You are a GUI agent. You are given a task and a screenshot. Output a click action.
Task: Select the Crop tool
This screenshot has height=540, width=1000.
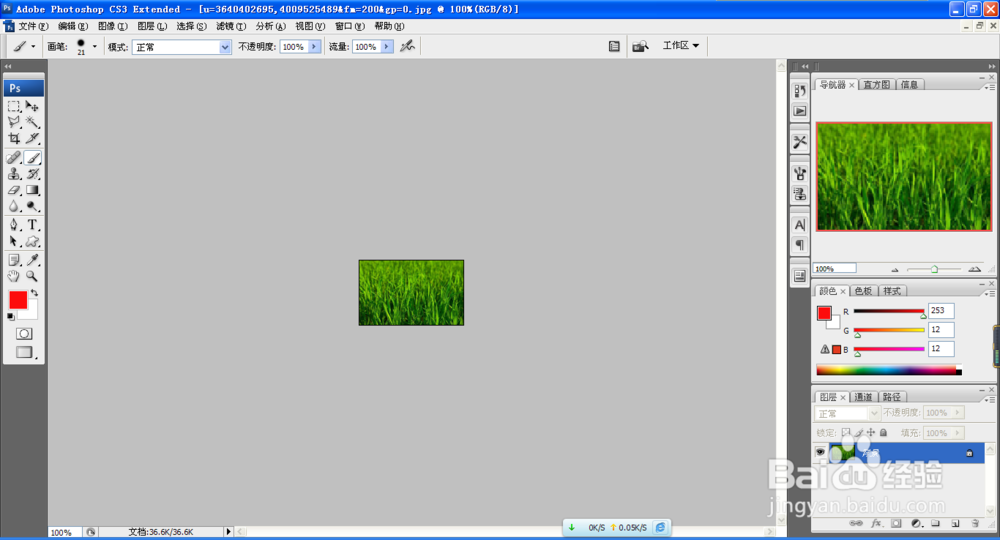point(14,138)
